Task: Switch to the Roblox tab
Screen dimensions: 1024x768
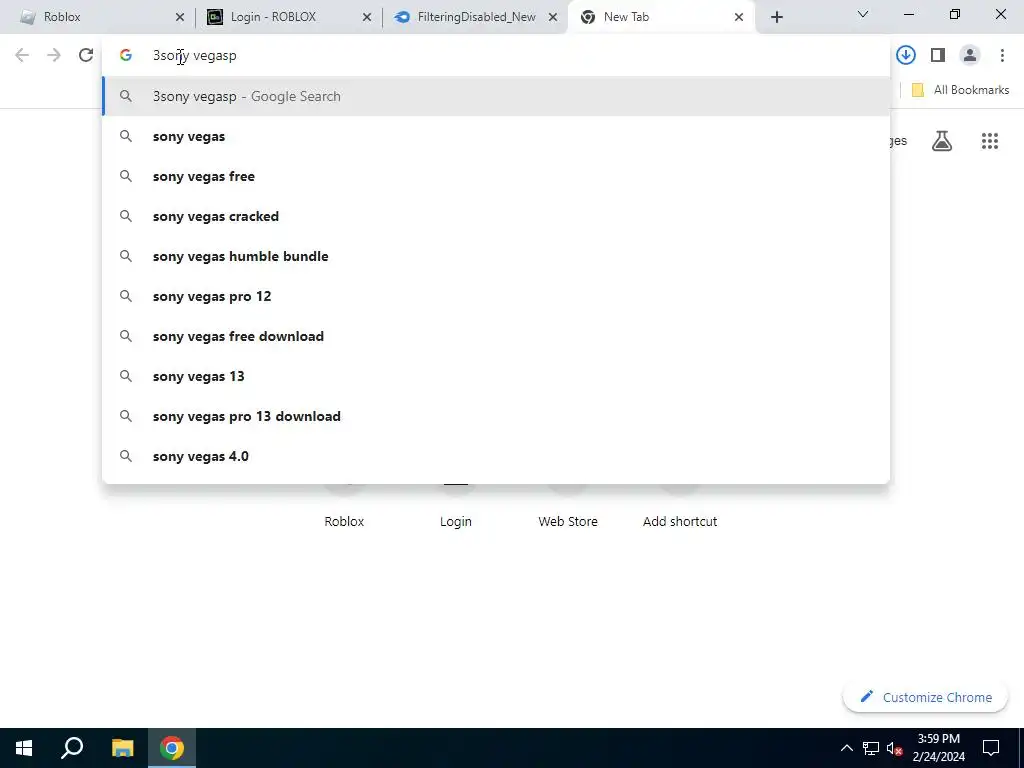Action: [x=98, y=18]
